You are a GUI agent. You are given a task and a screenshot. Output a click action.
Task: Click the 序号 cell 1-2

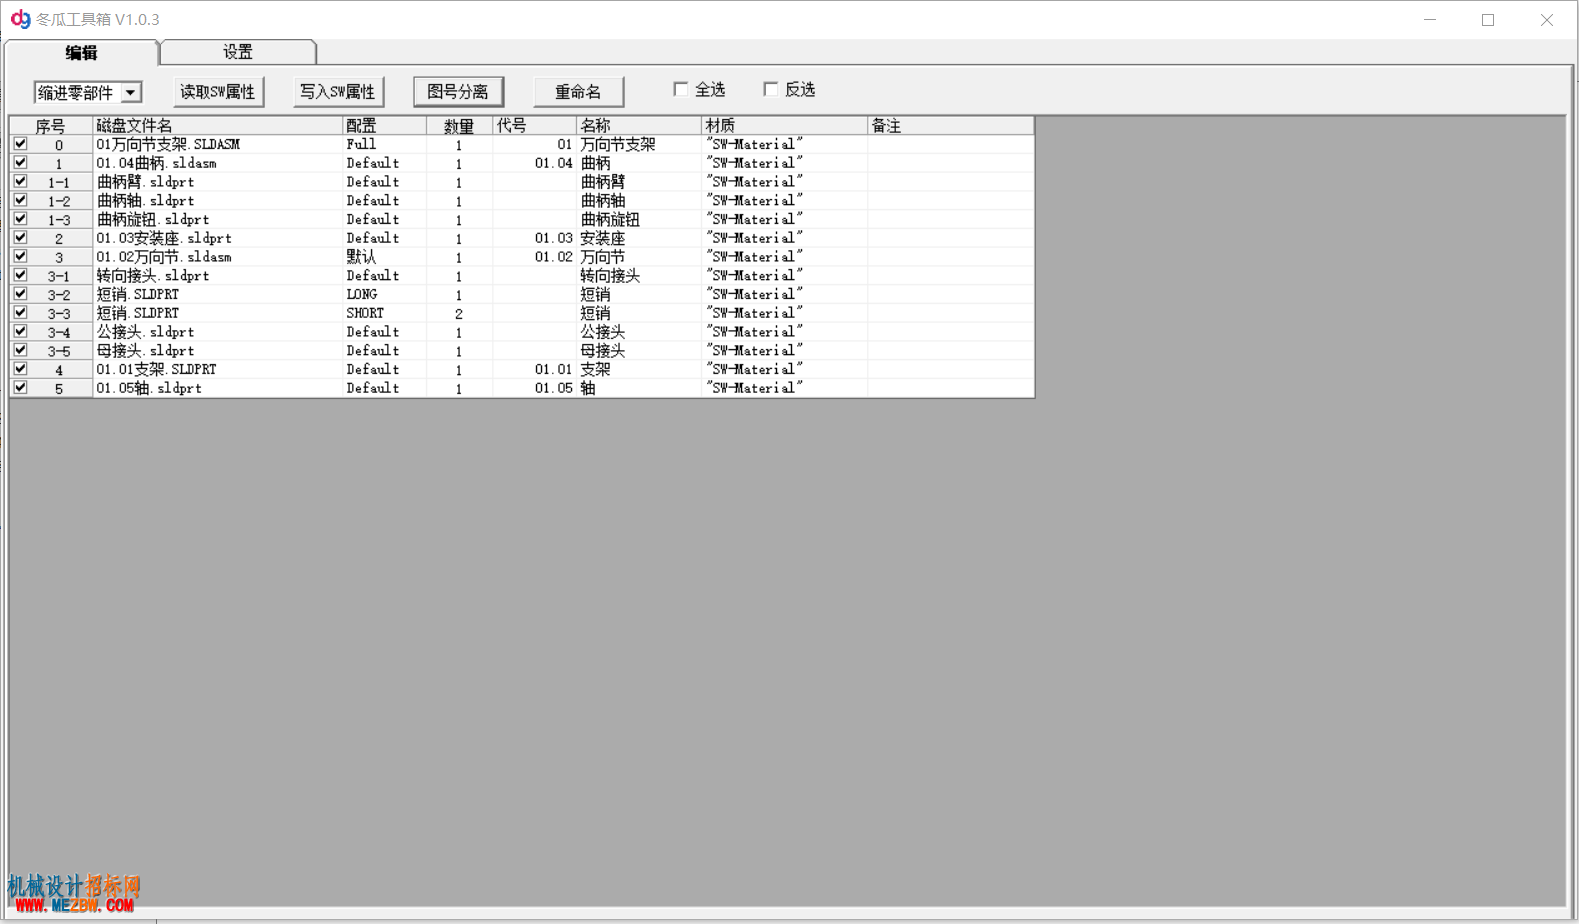pyautogui.click(x=59, y=201)
